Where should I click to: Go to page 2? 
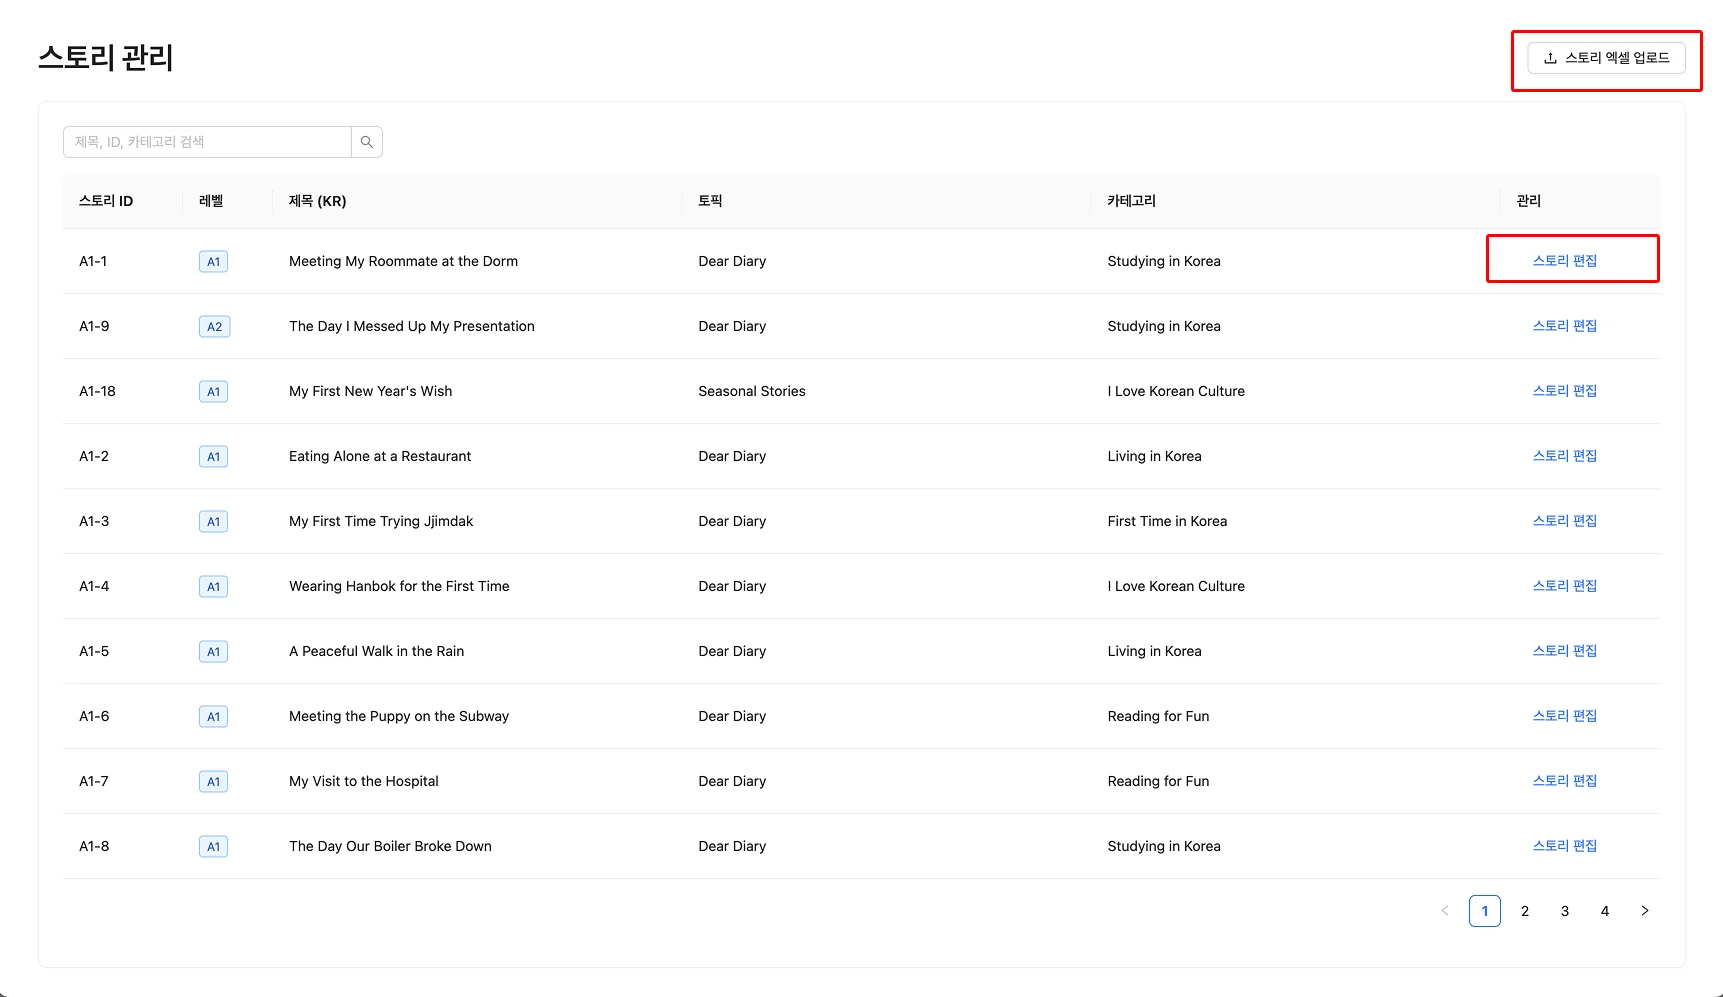tap(1525, 911)
